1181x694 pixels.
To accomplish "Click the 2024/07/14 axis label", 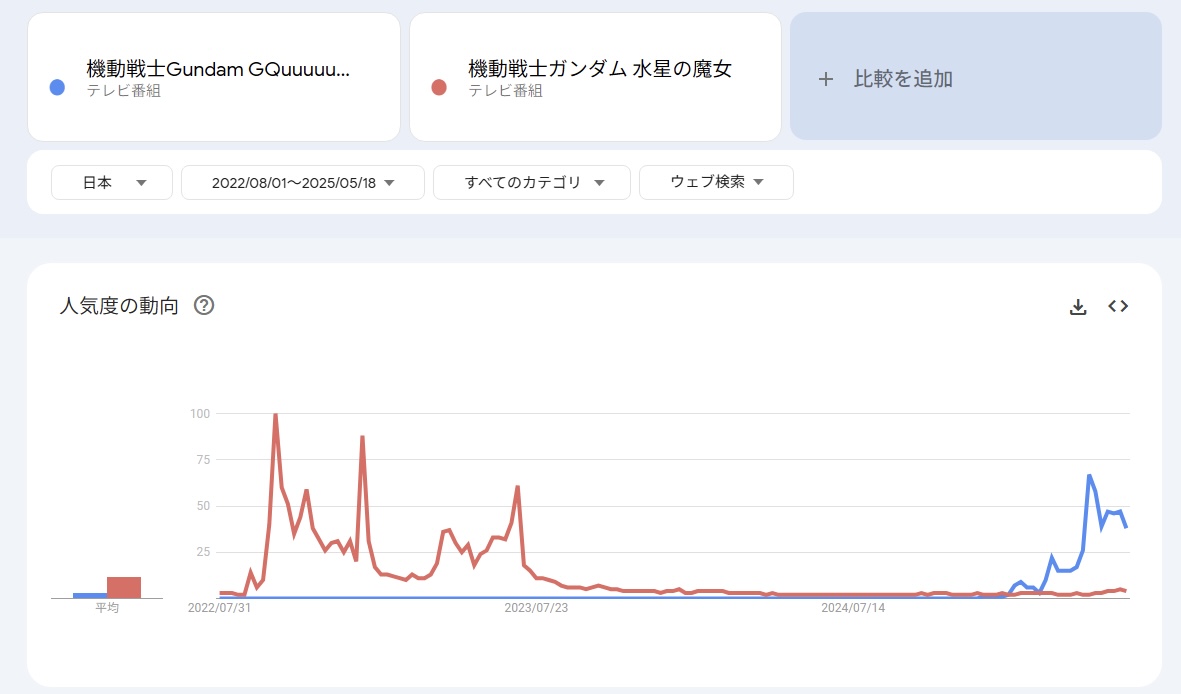I will coord(853,607).
